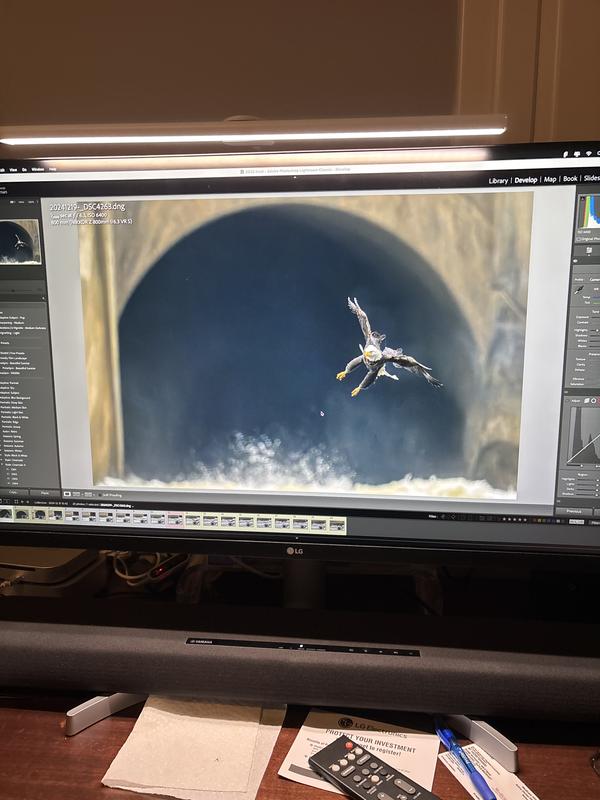600x800 pixels.
Task: Click the first filmstrip thumbnail
Action: [x=8, y=514]
